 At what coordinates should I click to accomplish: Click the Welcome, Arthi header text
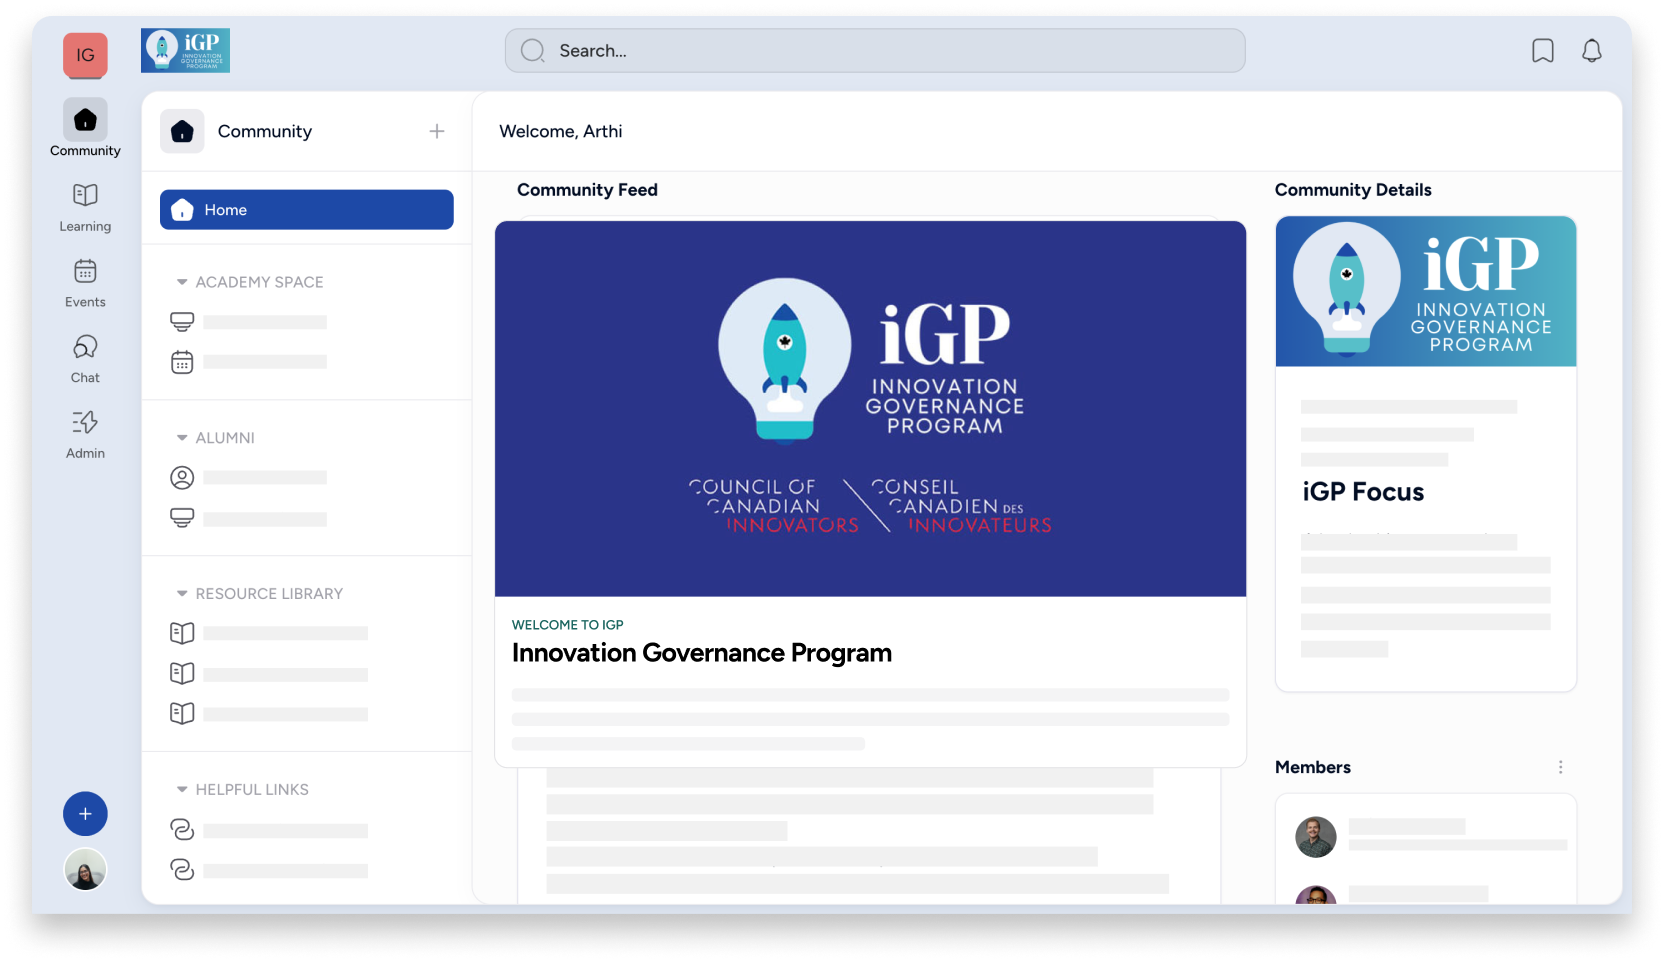(561, 131)
